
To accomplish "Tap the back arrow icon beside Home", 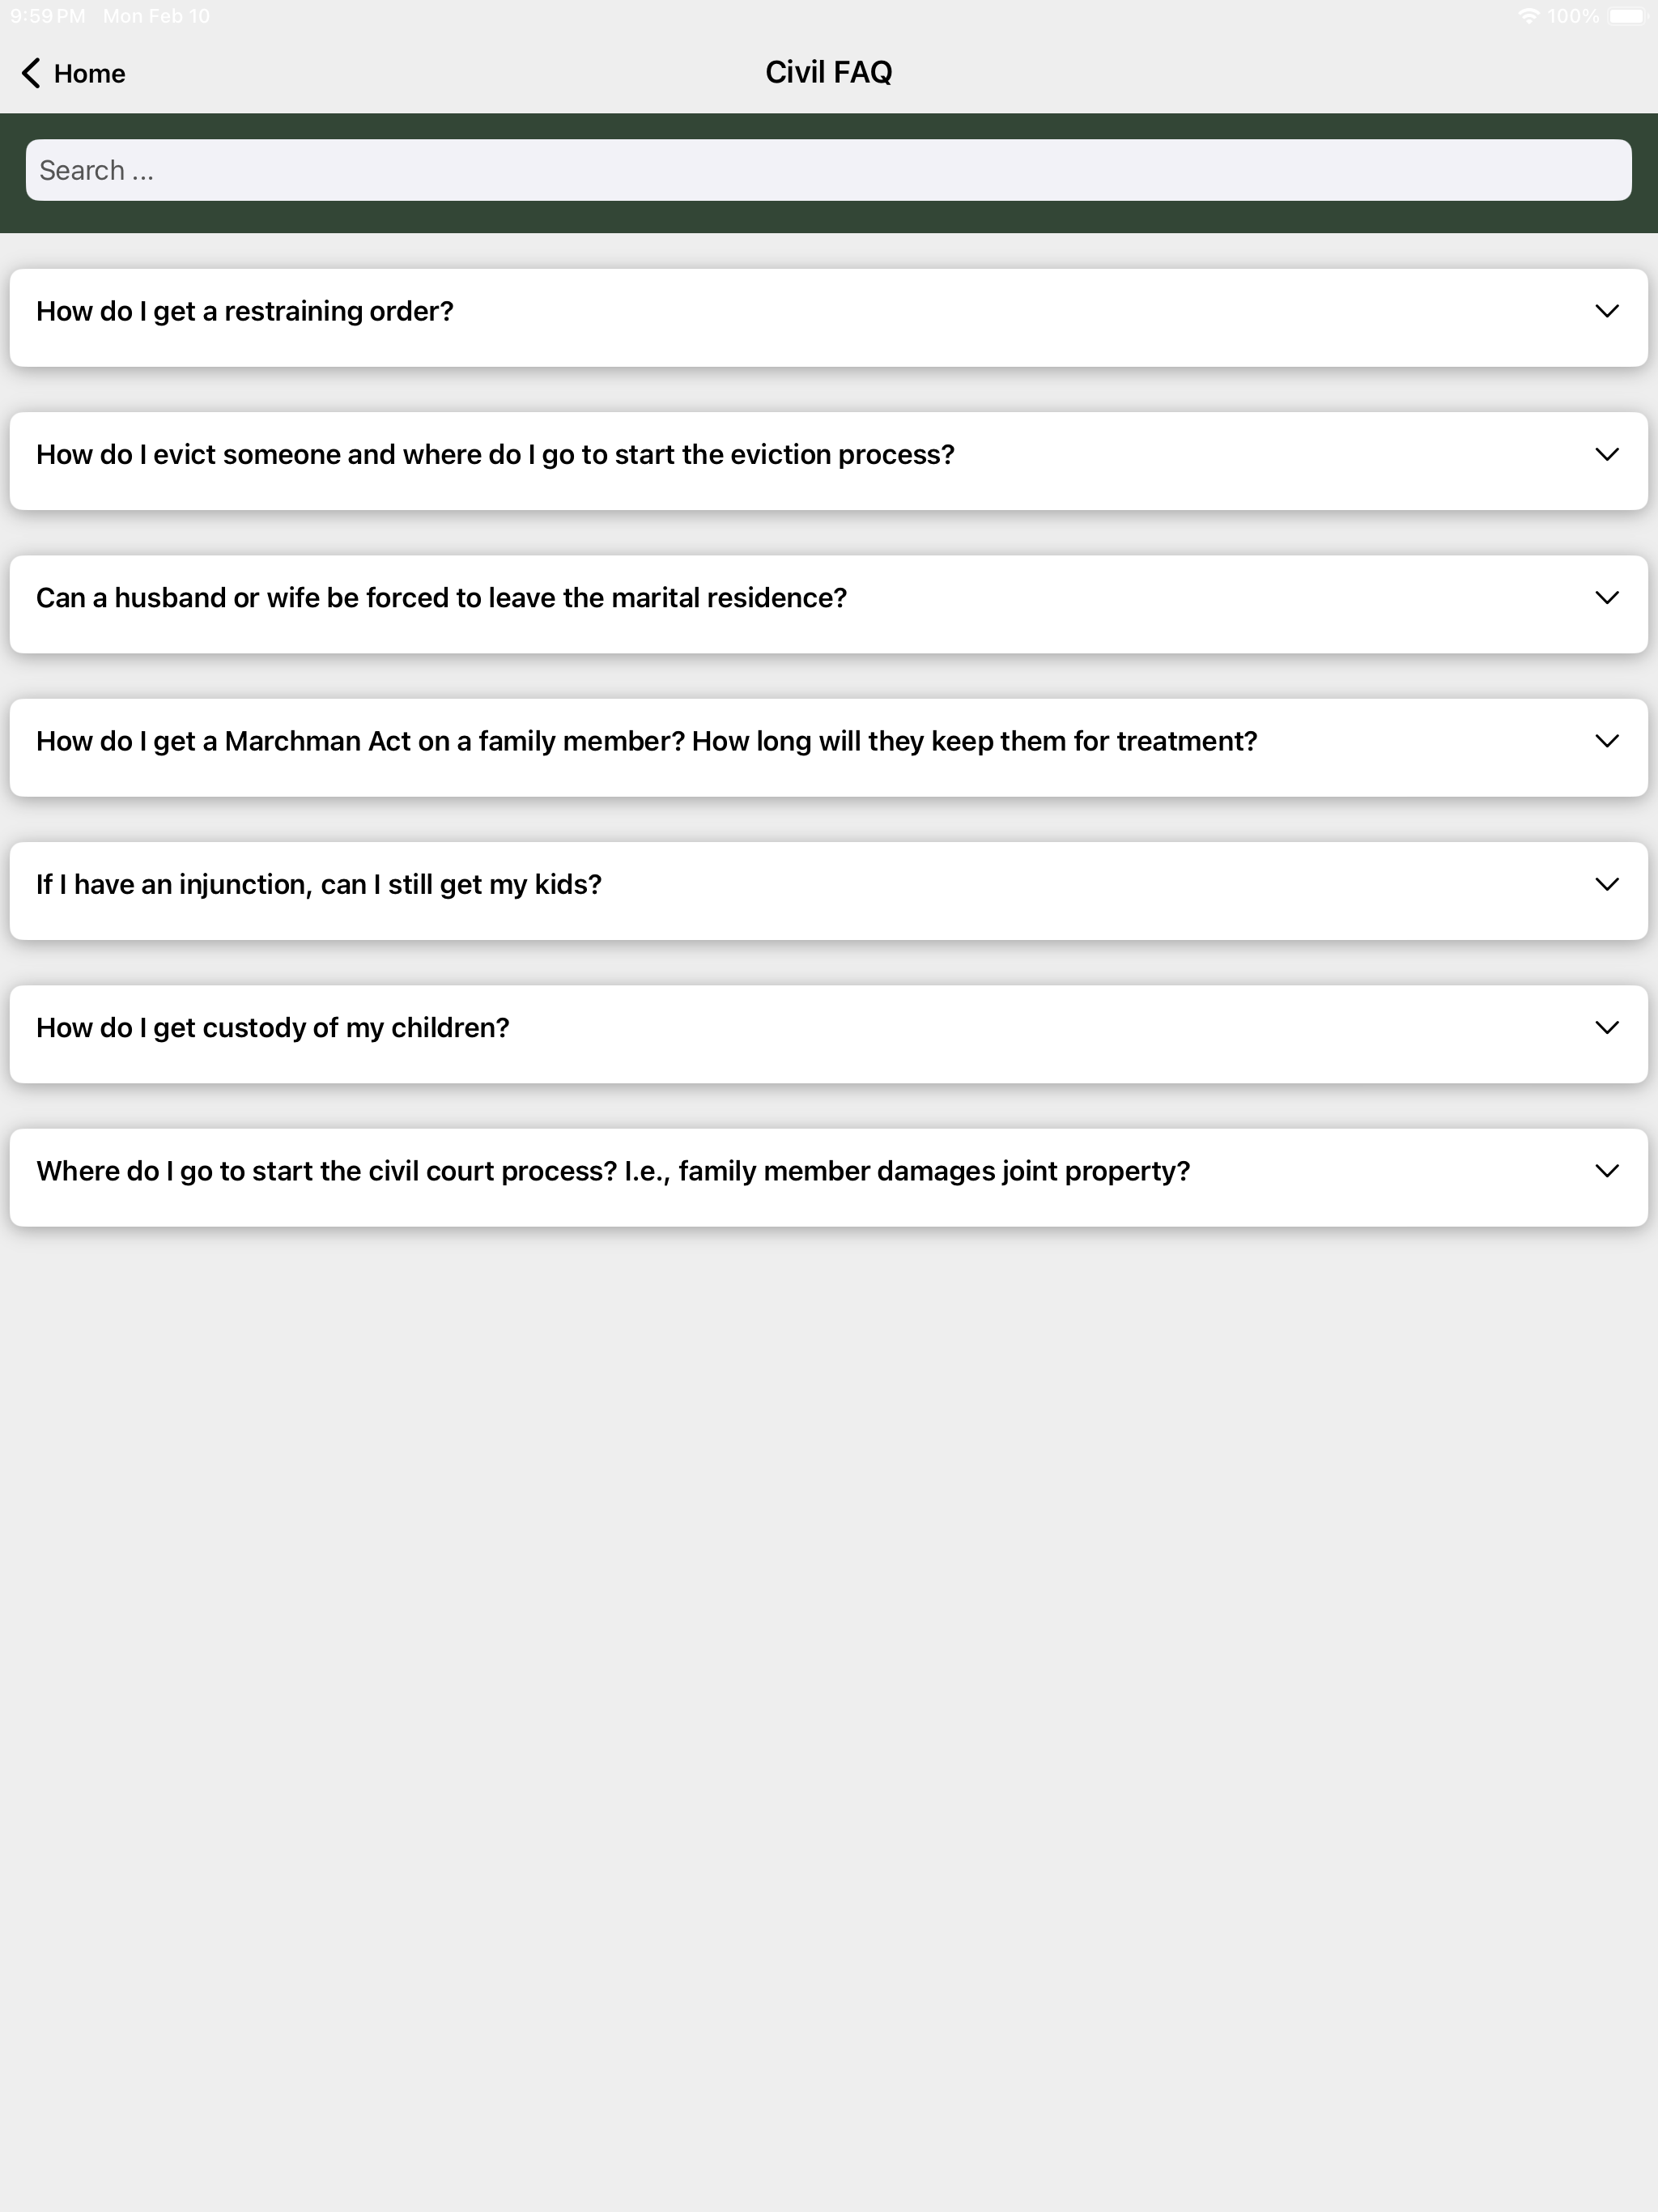I will pos(31,73).
